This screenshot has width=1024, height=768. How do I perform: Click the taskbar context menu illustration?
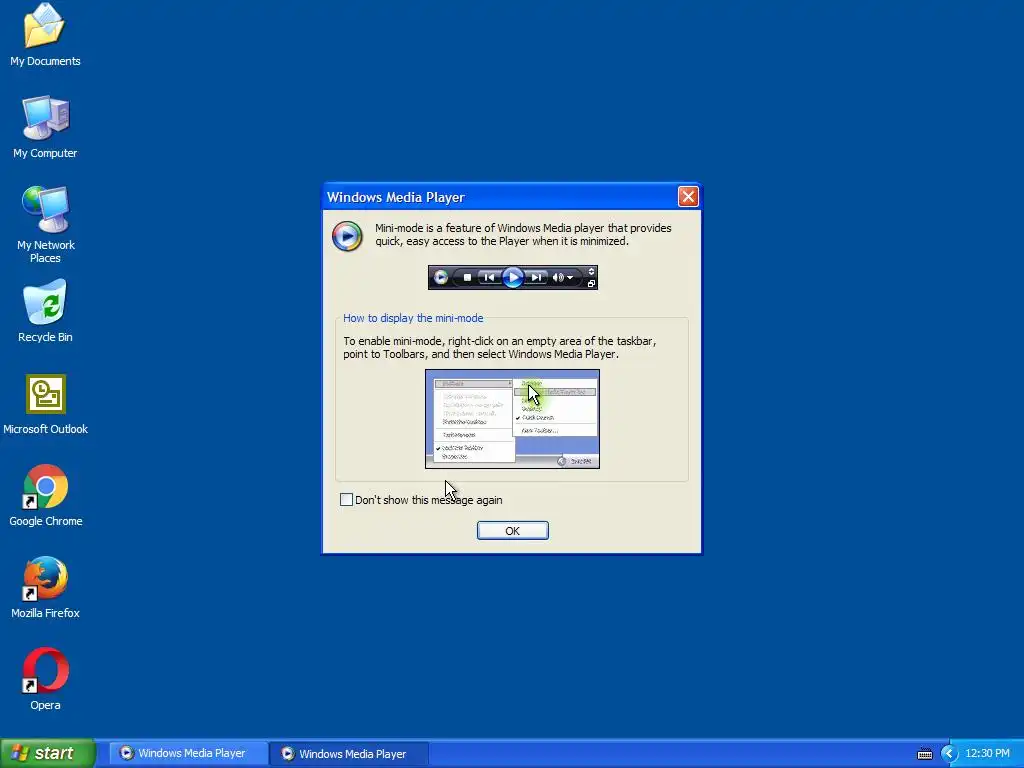point(513,419)
